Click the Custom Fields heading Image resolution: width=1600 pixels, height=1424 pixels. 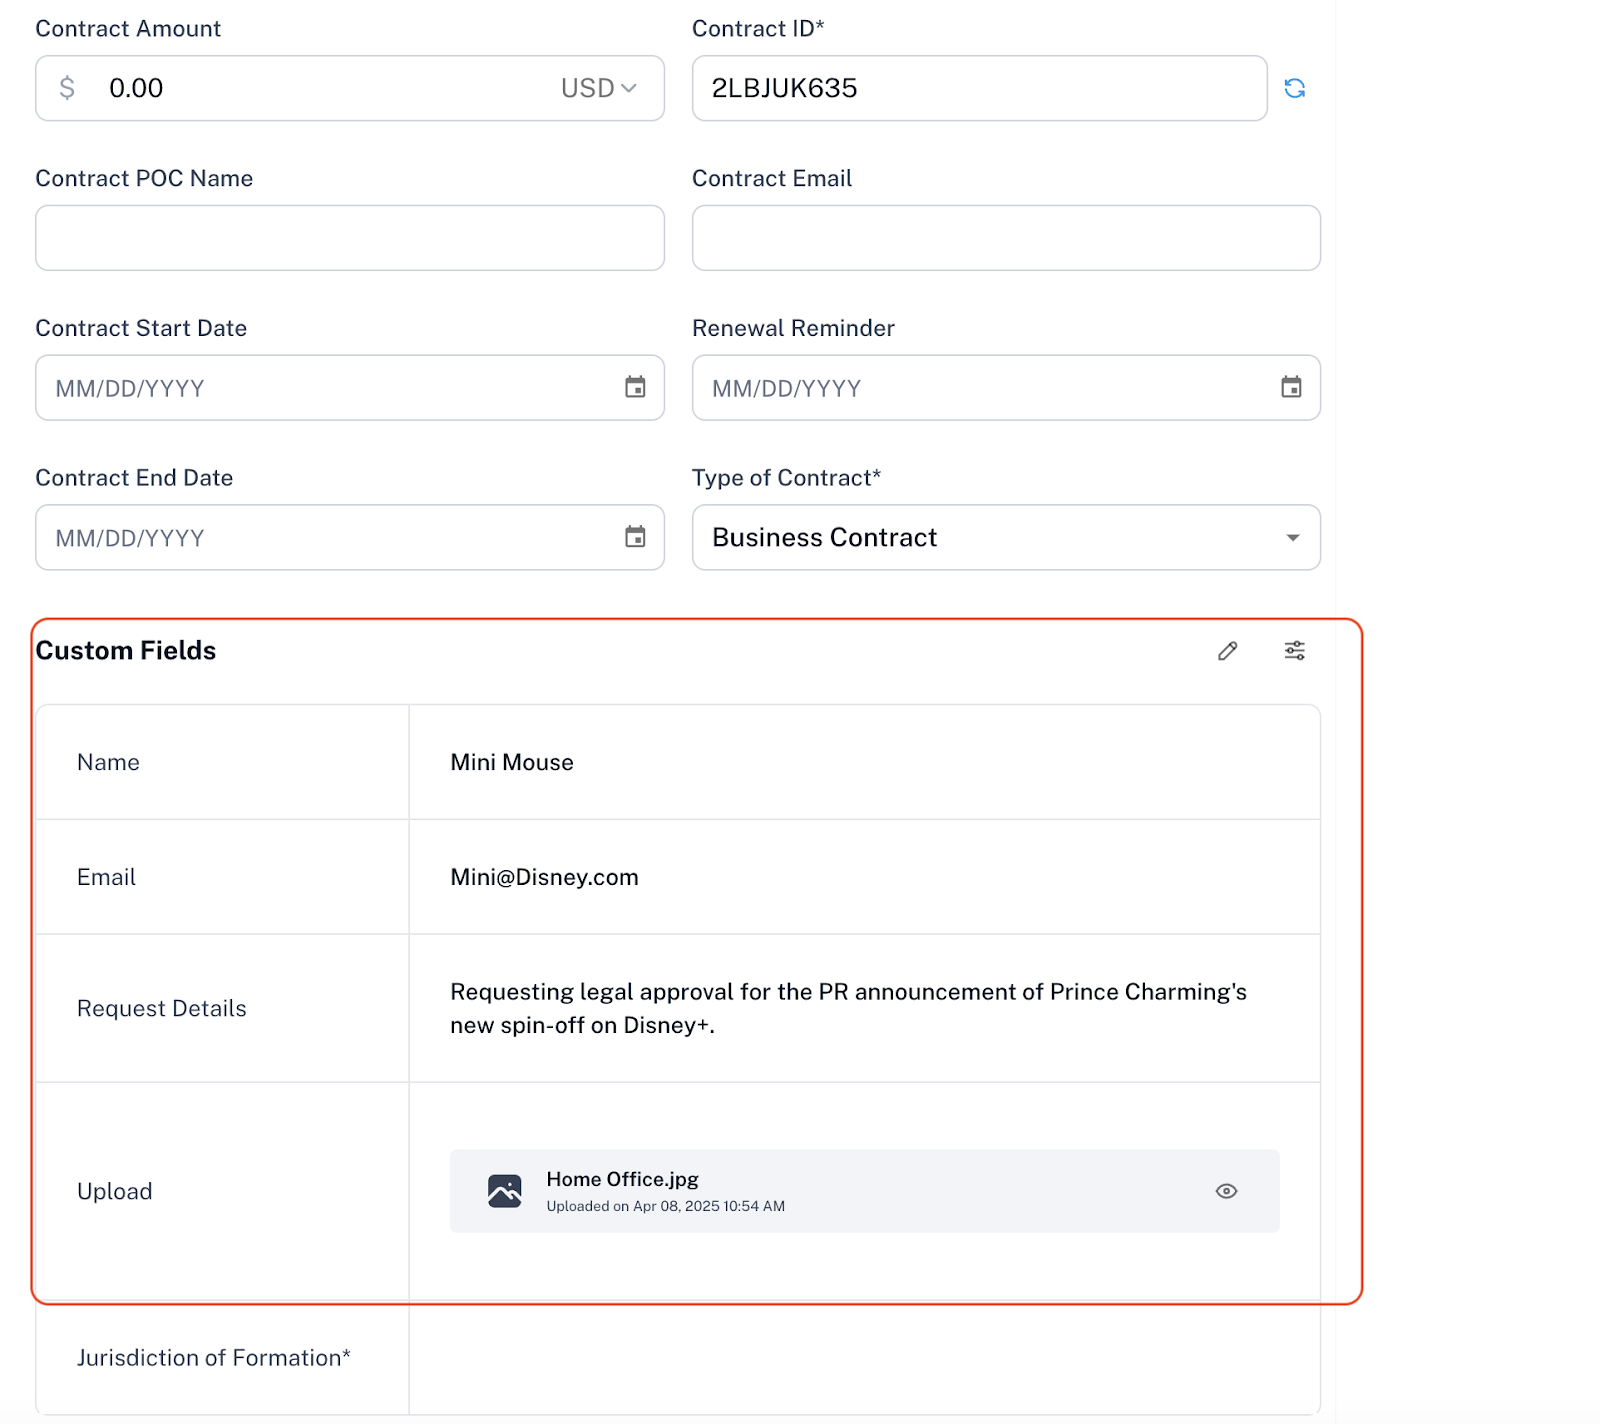coord(126,651)
